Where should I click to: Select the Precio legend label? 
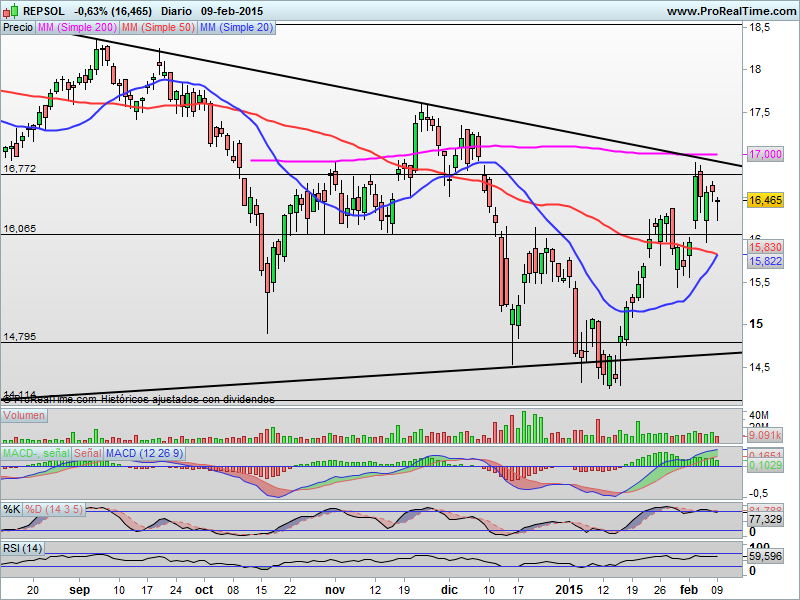point(18,28)
